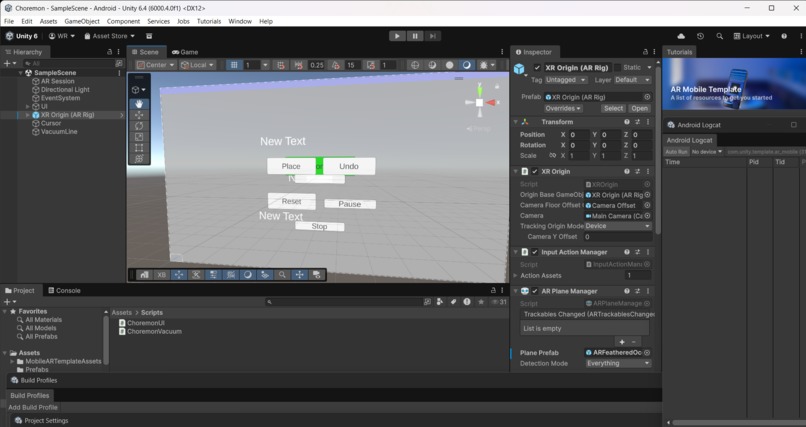Enable the Static checkbox

[617, 68]
